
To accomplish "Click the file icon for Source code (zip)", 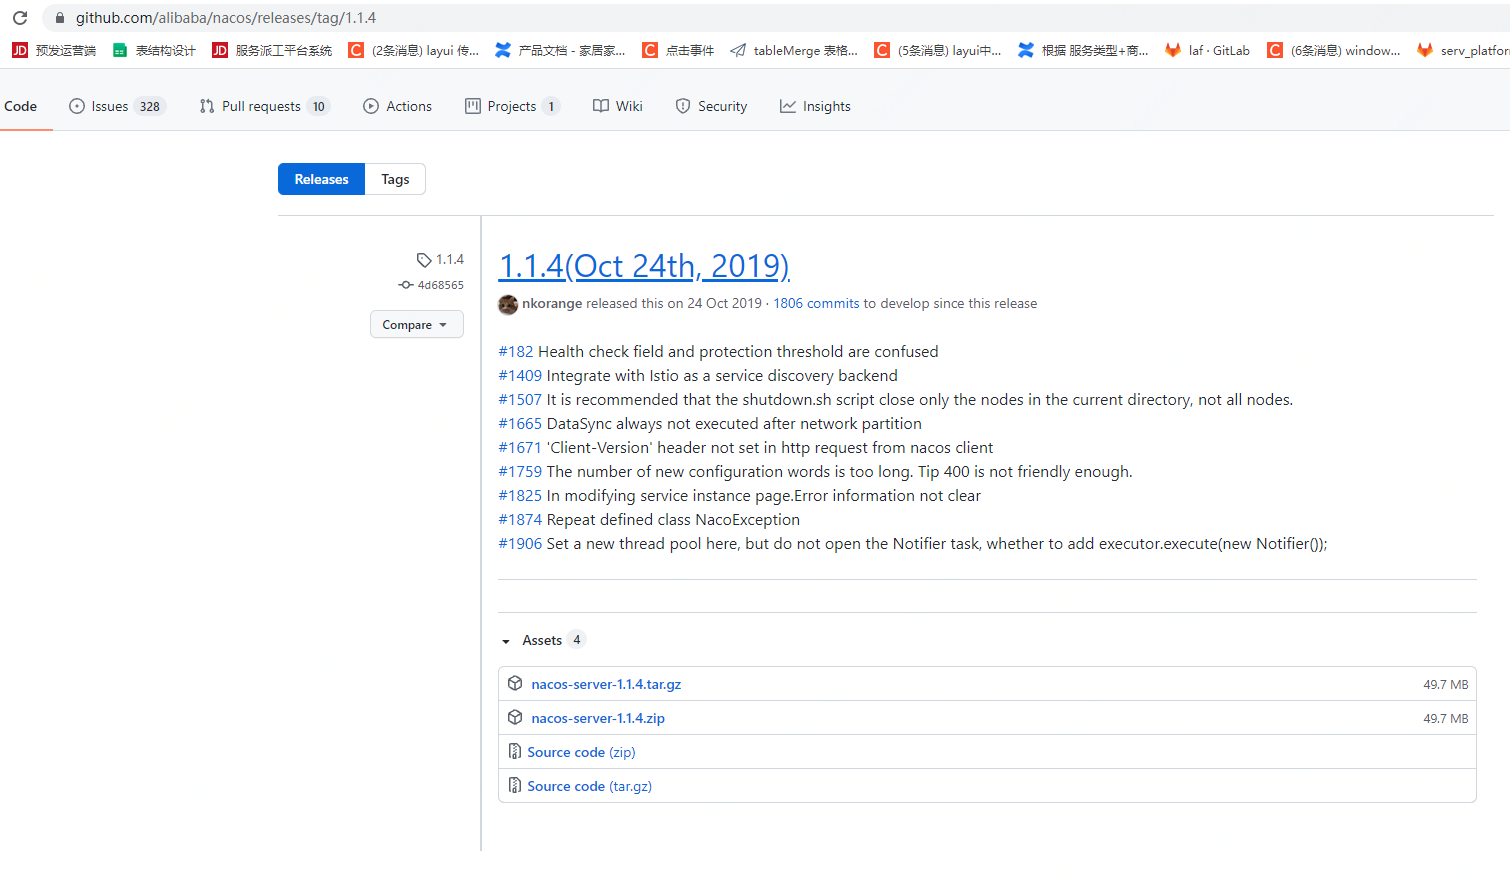I will coord(514,751).
